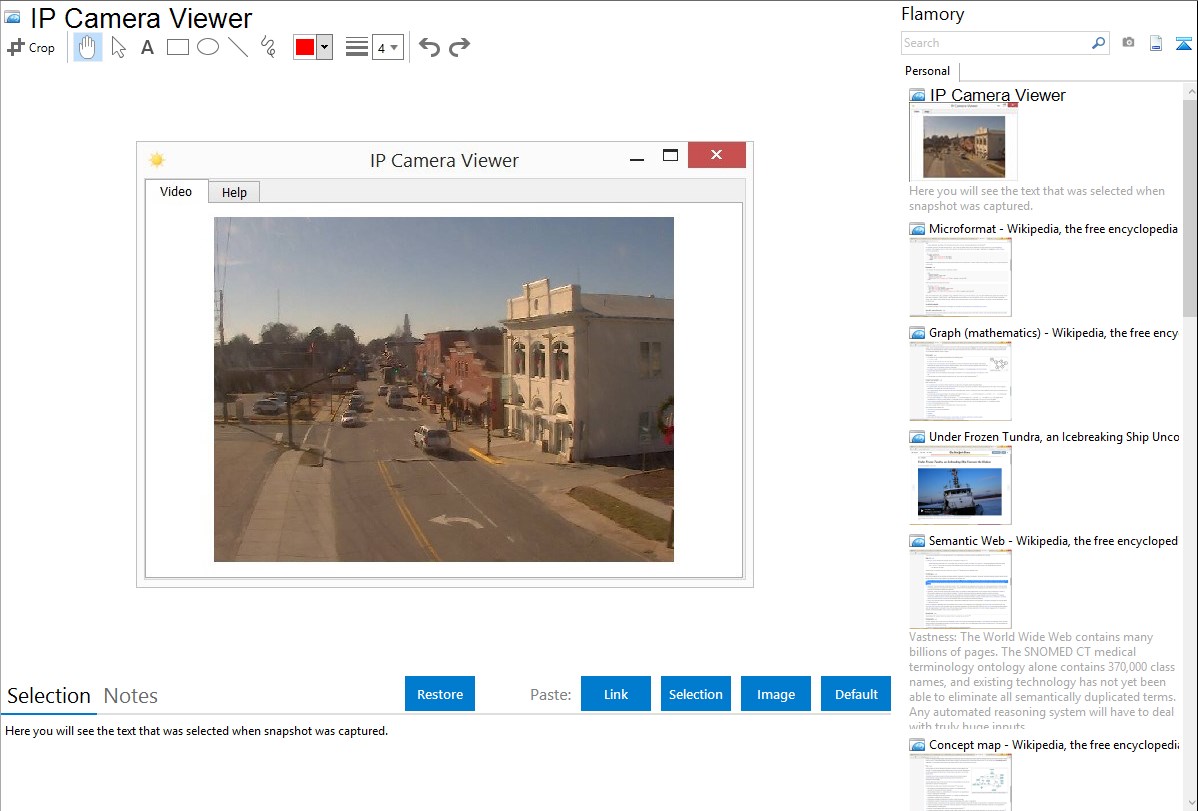1198x811 pixels.
Task: Click the magnifier search icon in Flamory
Action: coord(1099,43)
